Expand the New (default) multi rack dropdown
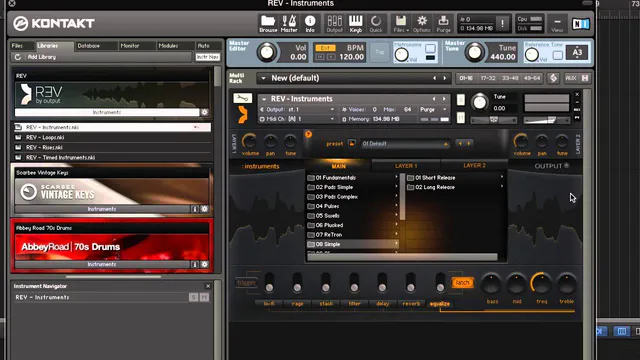The height and width of the screenshot is (360, 640). click(x=353, y=78)
